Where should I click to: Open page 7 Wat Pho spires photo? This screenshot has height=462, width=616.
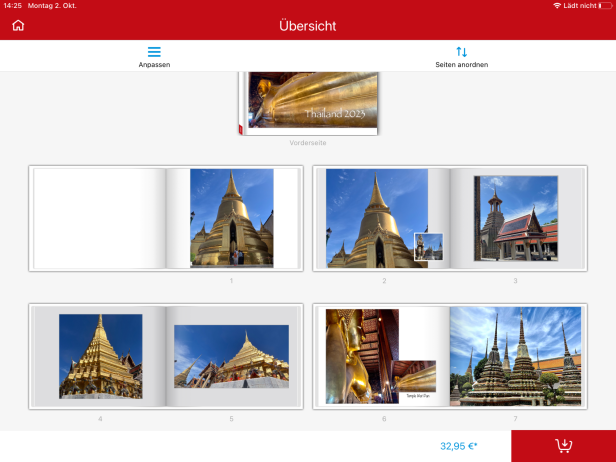[x=515, y=356]
